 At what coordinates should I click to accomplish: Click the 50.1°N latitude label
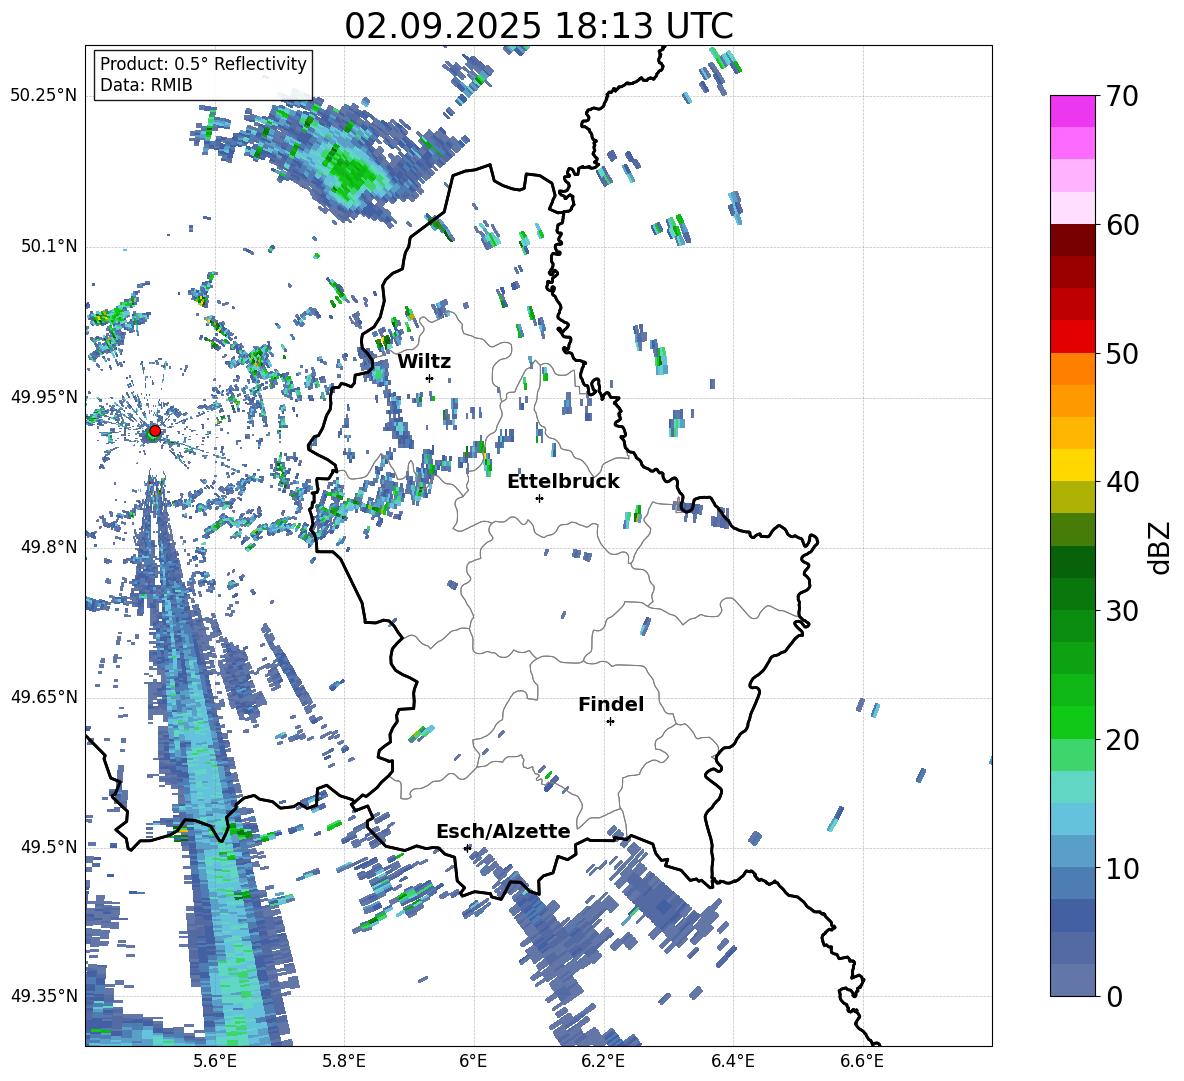coord(48,246)
